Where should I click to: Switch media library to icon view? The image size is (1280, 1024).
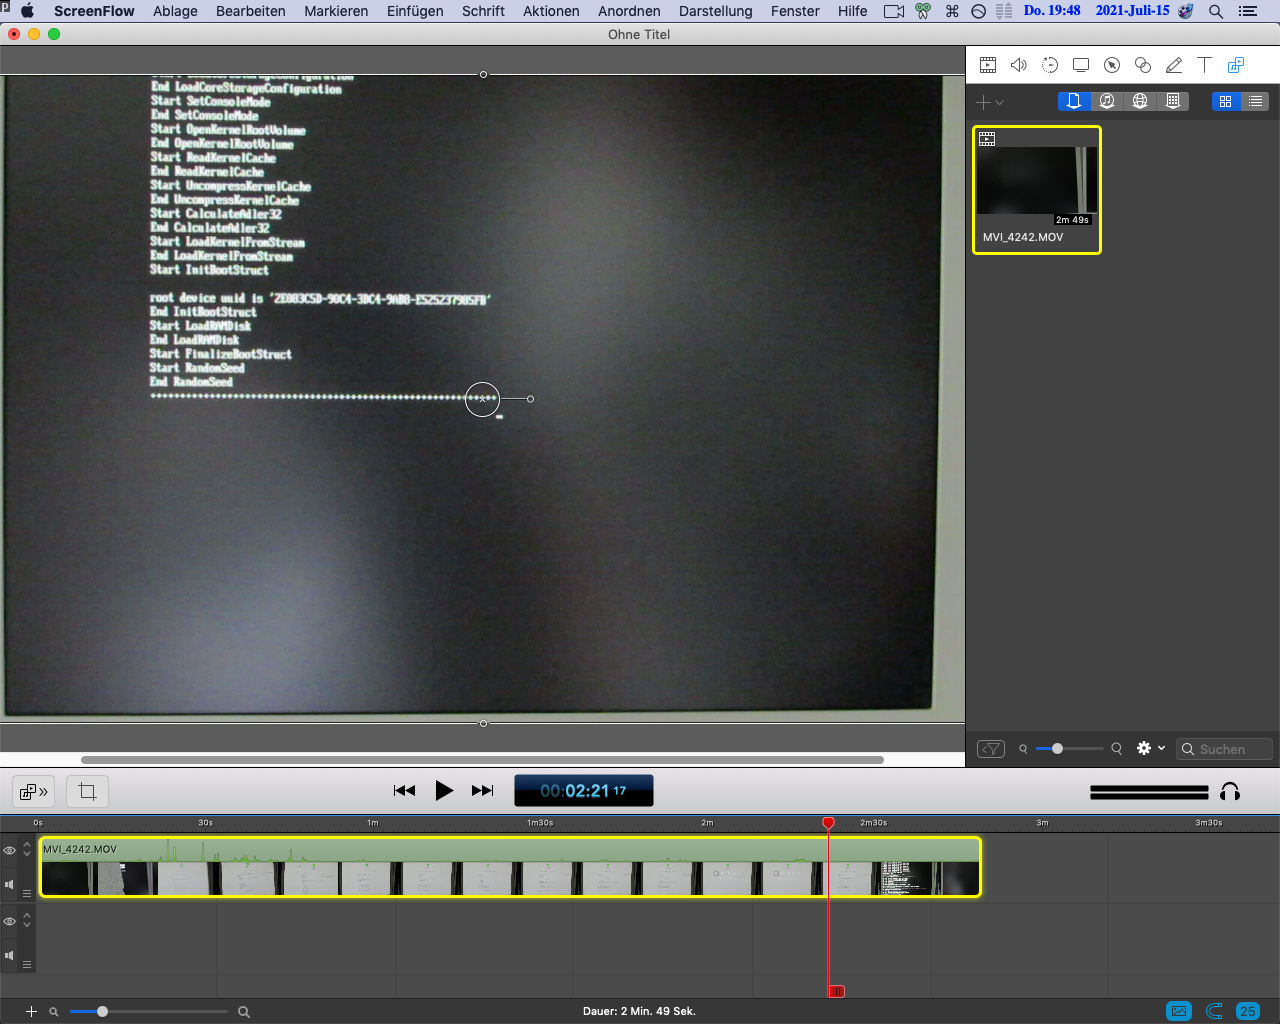click(1225, 101)
